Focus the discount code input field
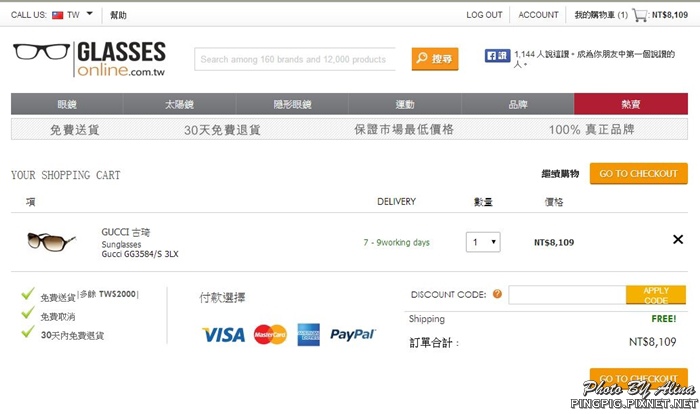This screenshot has width=700, height=414. pos(567,295)
